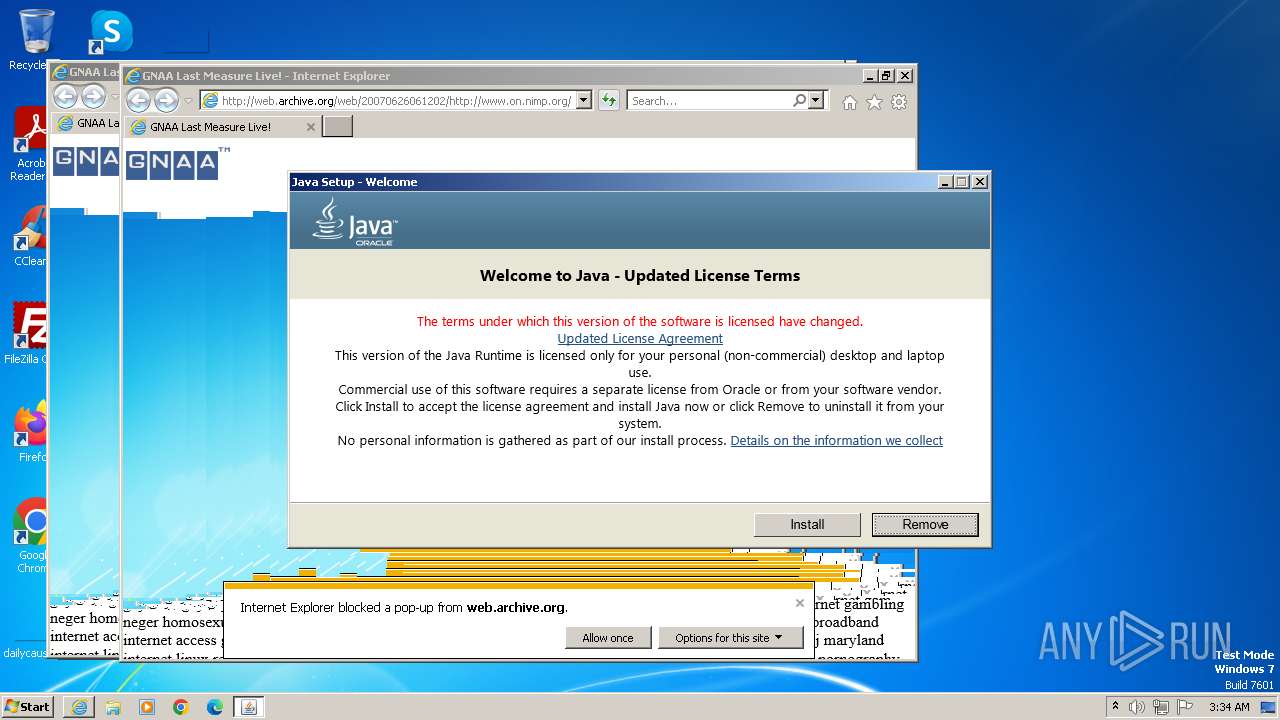Open Internet Explorer in taskbar
This screenshot has height=720, width=1280.
click(79, 707)
